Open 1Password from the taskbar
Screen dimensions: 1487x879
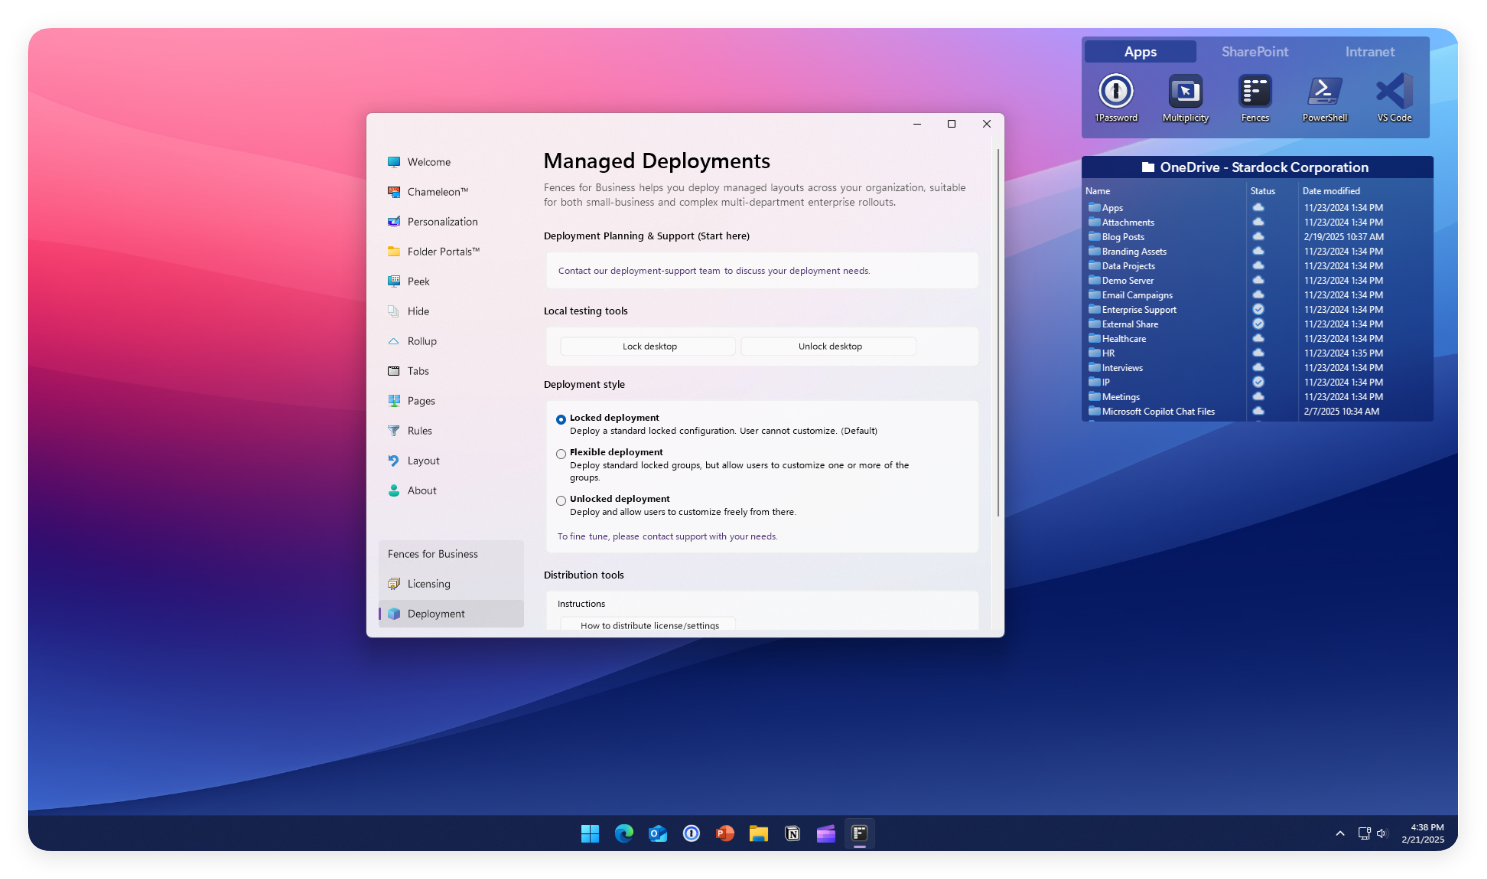point(691,833)
